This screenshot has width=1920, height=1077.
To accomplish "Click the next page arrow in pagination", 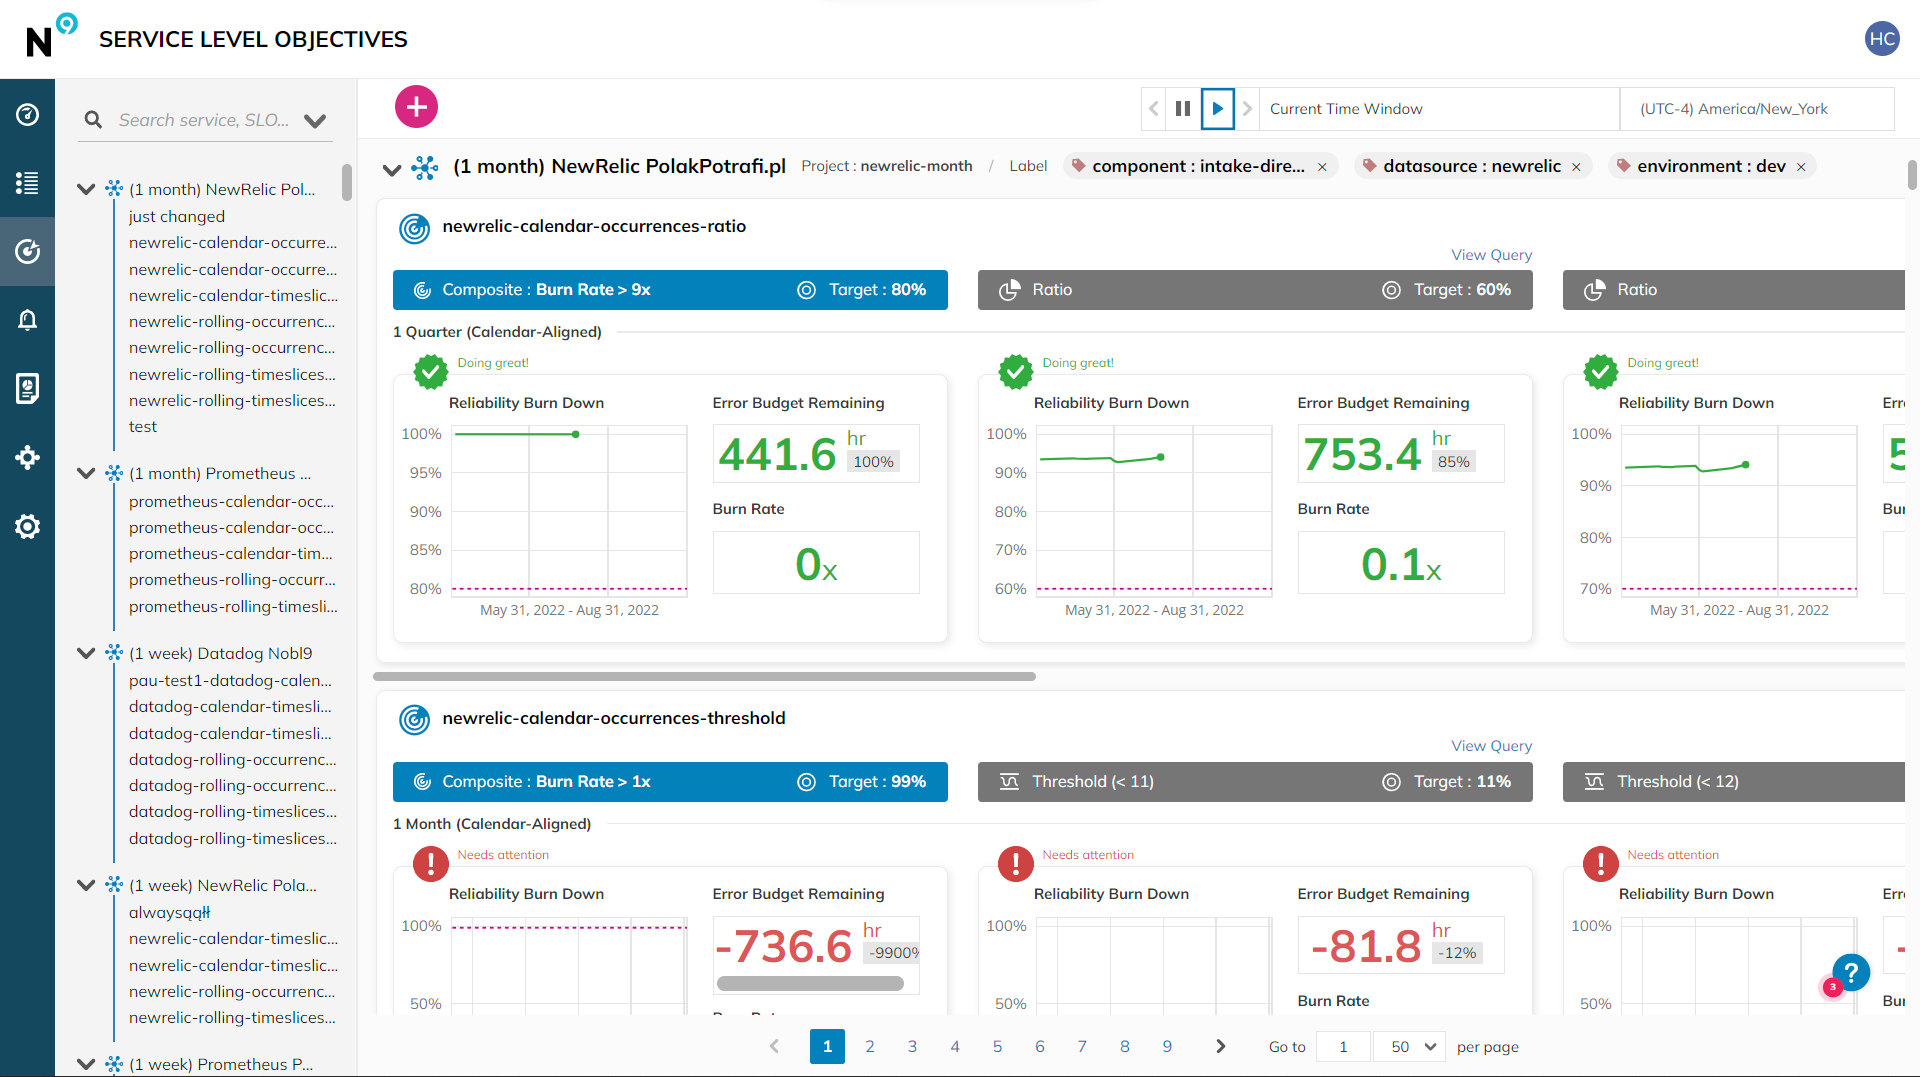I will point(1220,1046).
